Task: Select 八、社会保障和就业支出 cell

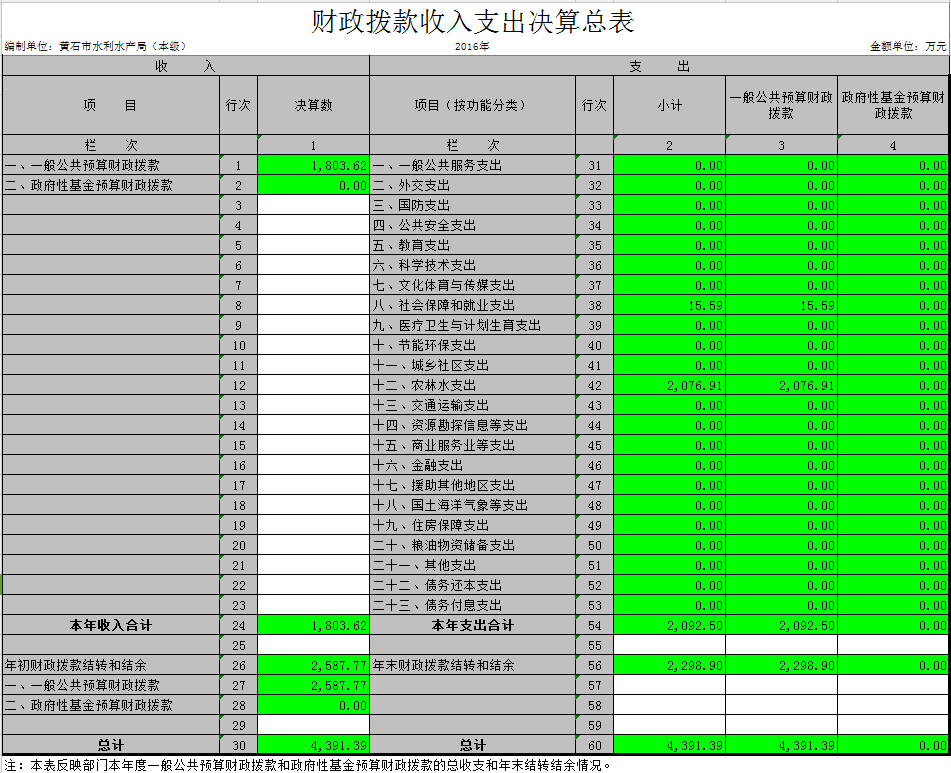Action: point(472,306)
